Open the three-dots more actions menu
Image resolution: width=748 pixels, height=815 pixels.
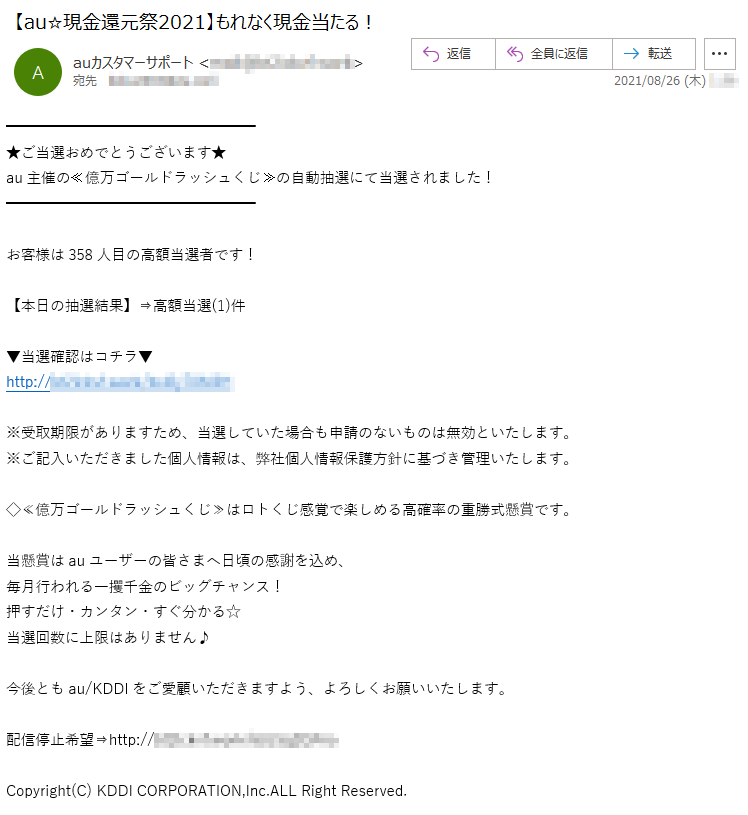point(719,54)
